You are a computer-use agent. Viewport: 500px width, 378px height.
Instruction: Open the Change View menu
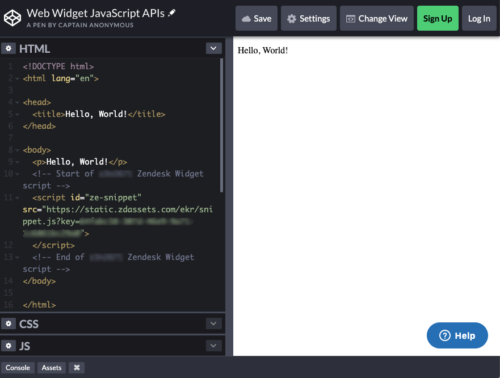(377, 18)
